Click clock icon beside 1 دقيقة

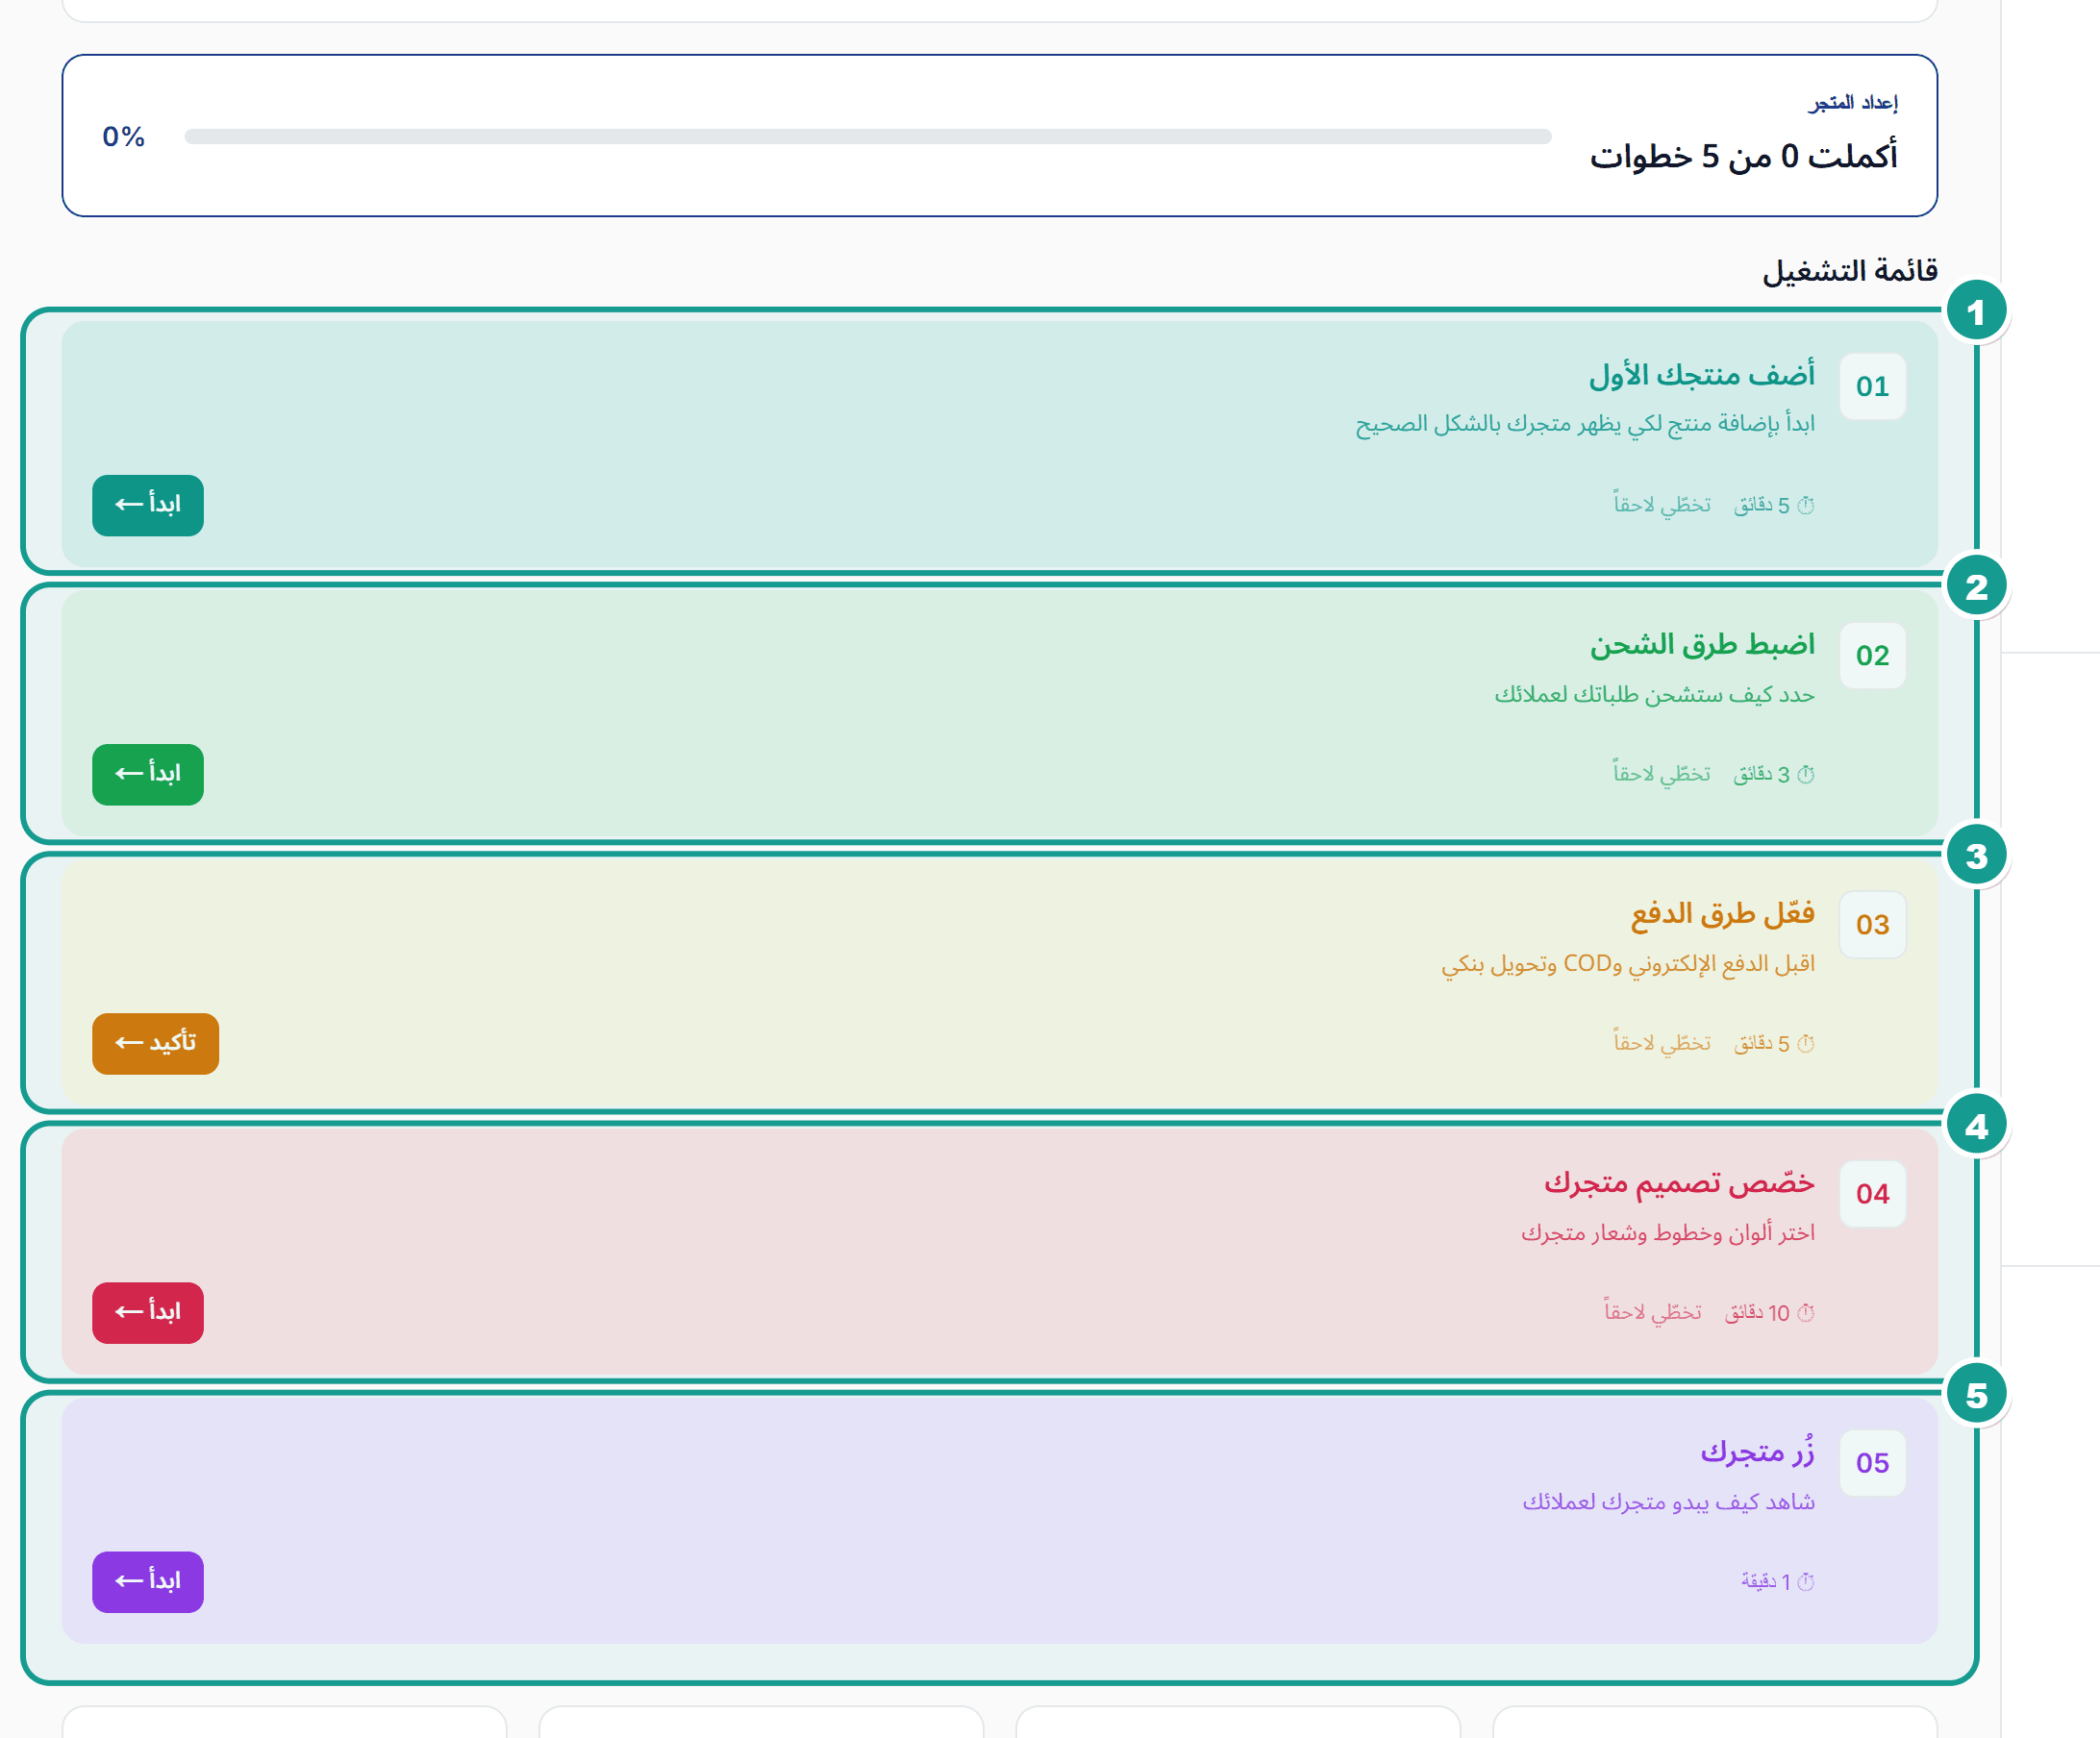click(x=1805, y=1581)
